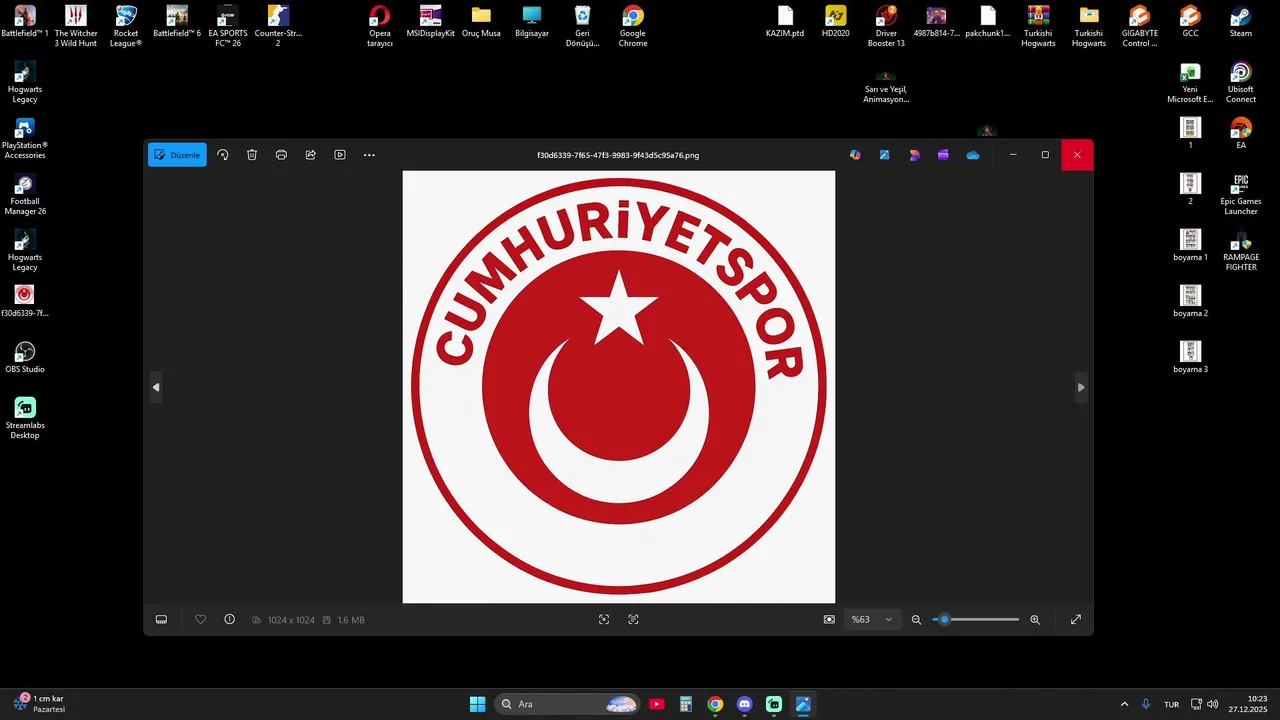This screenshot has width=1280, height=720.
Task: Click the microphone icon in system tray
Action: (x=1146, y=704)
